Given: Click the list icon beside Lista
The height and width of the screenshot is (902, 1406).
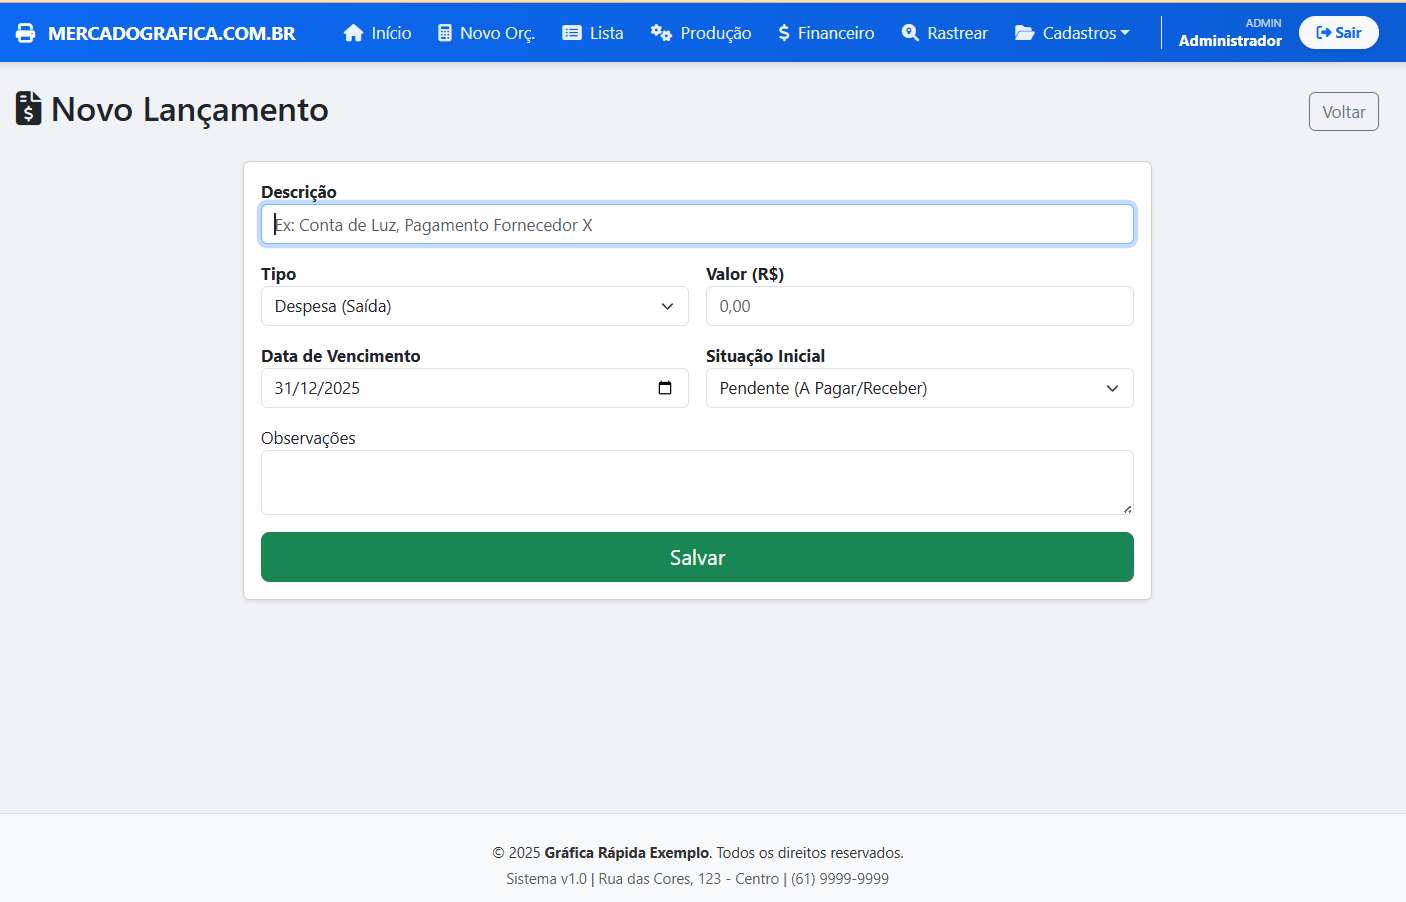Looking at the screenshot, I should (572, 33).
